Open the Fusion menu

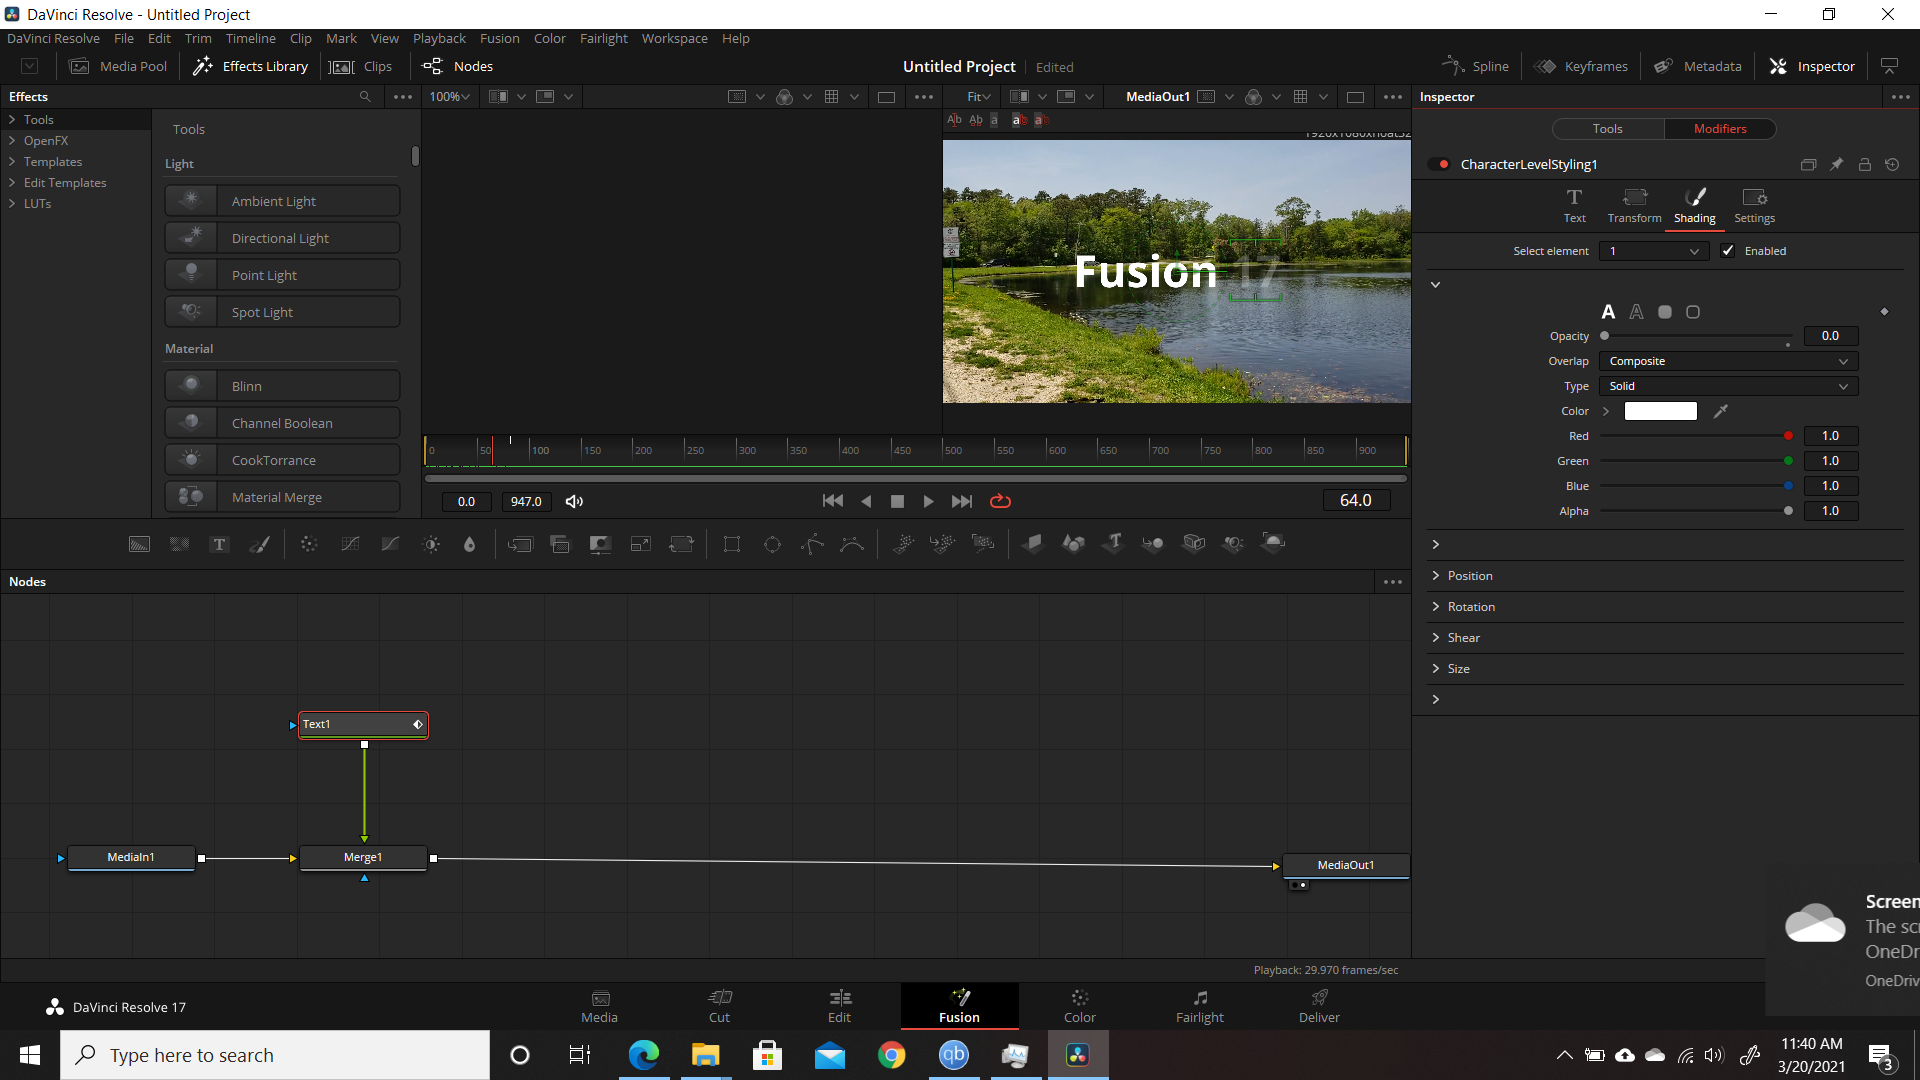click(x=499, y=38)
